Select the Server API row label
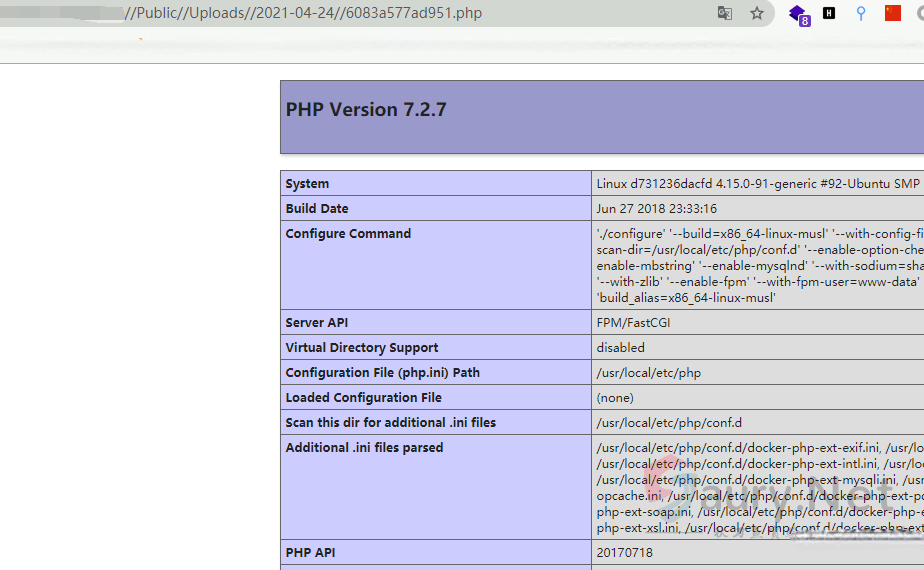The width and height of the screenshot is (924, 570). pyautogui.click(x=319, y=323)
